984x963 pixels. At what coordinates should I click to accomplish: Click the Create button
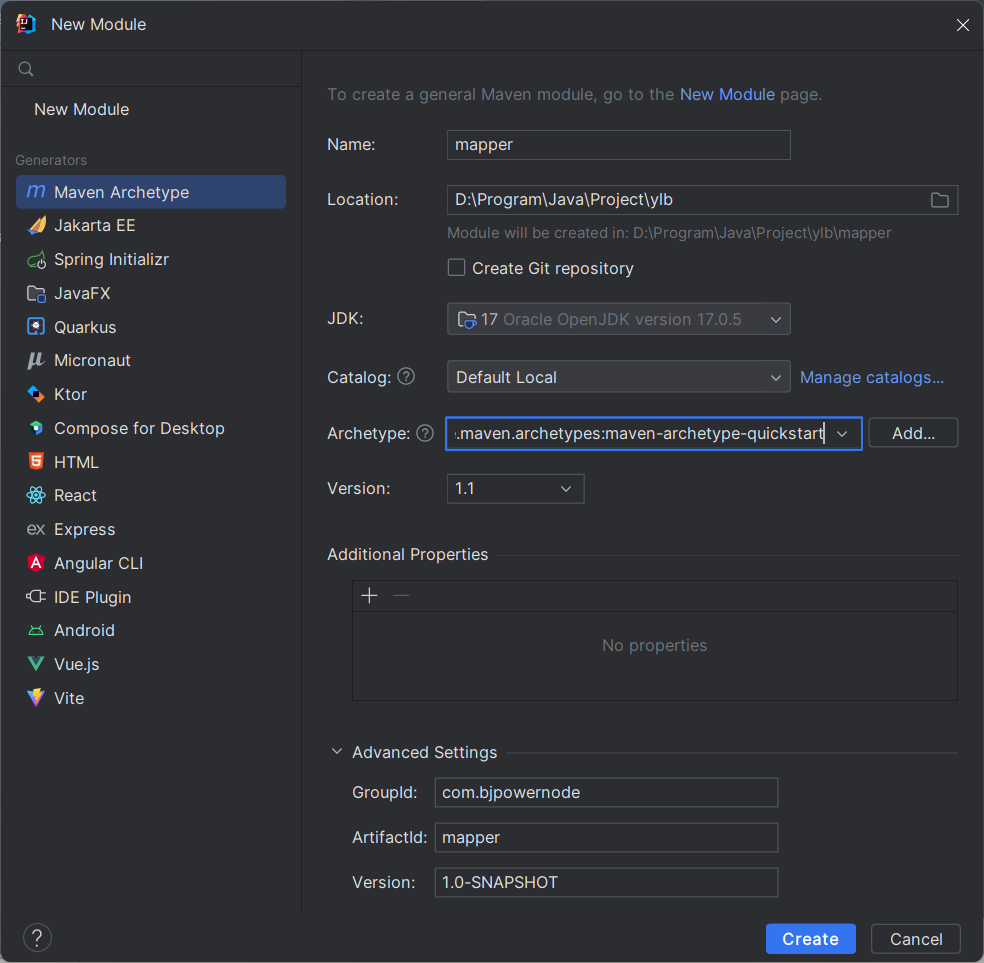tap(810, 939)
